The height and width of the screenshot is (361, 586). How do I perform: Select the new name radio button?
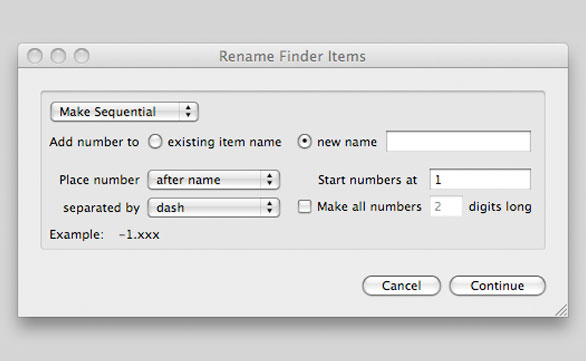(x=305, y=142)
